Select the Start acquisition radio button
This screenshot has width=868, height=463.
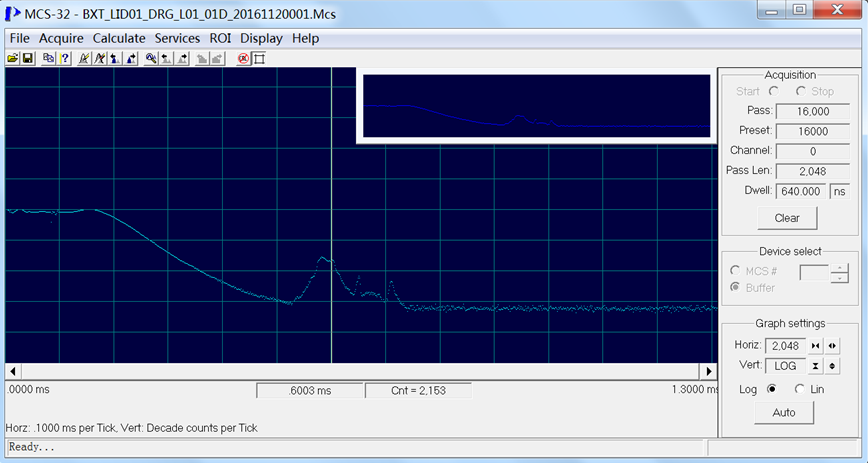point(774,91)
